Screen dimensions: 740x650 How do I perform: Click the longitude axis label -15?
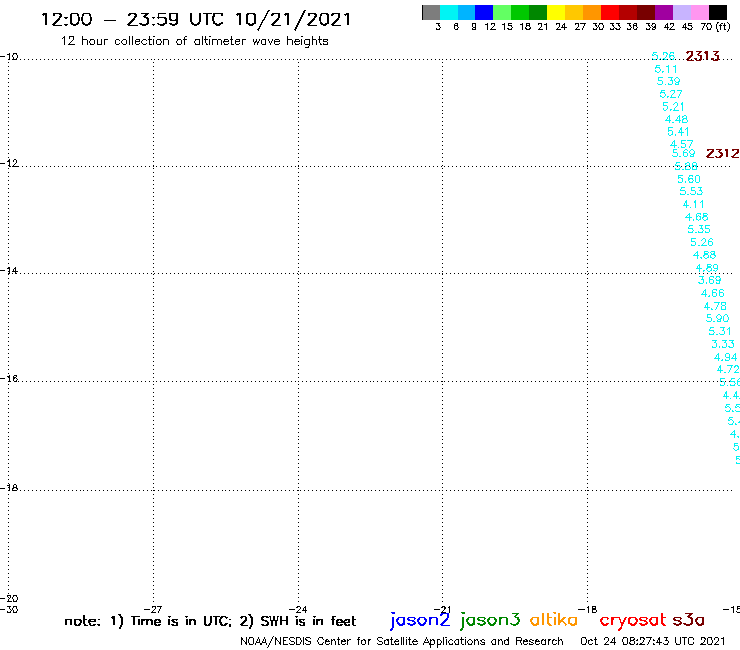click(732, 609)
